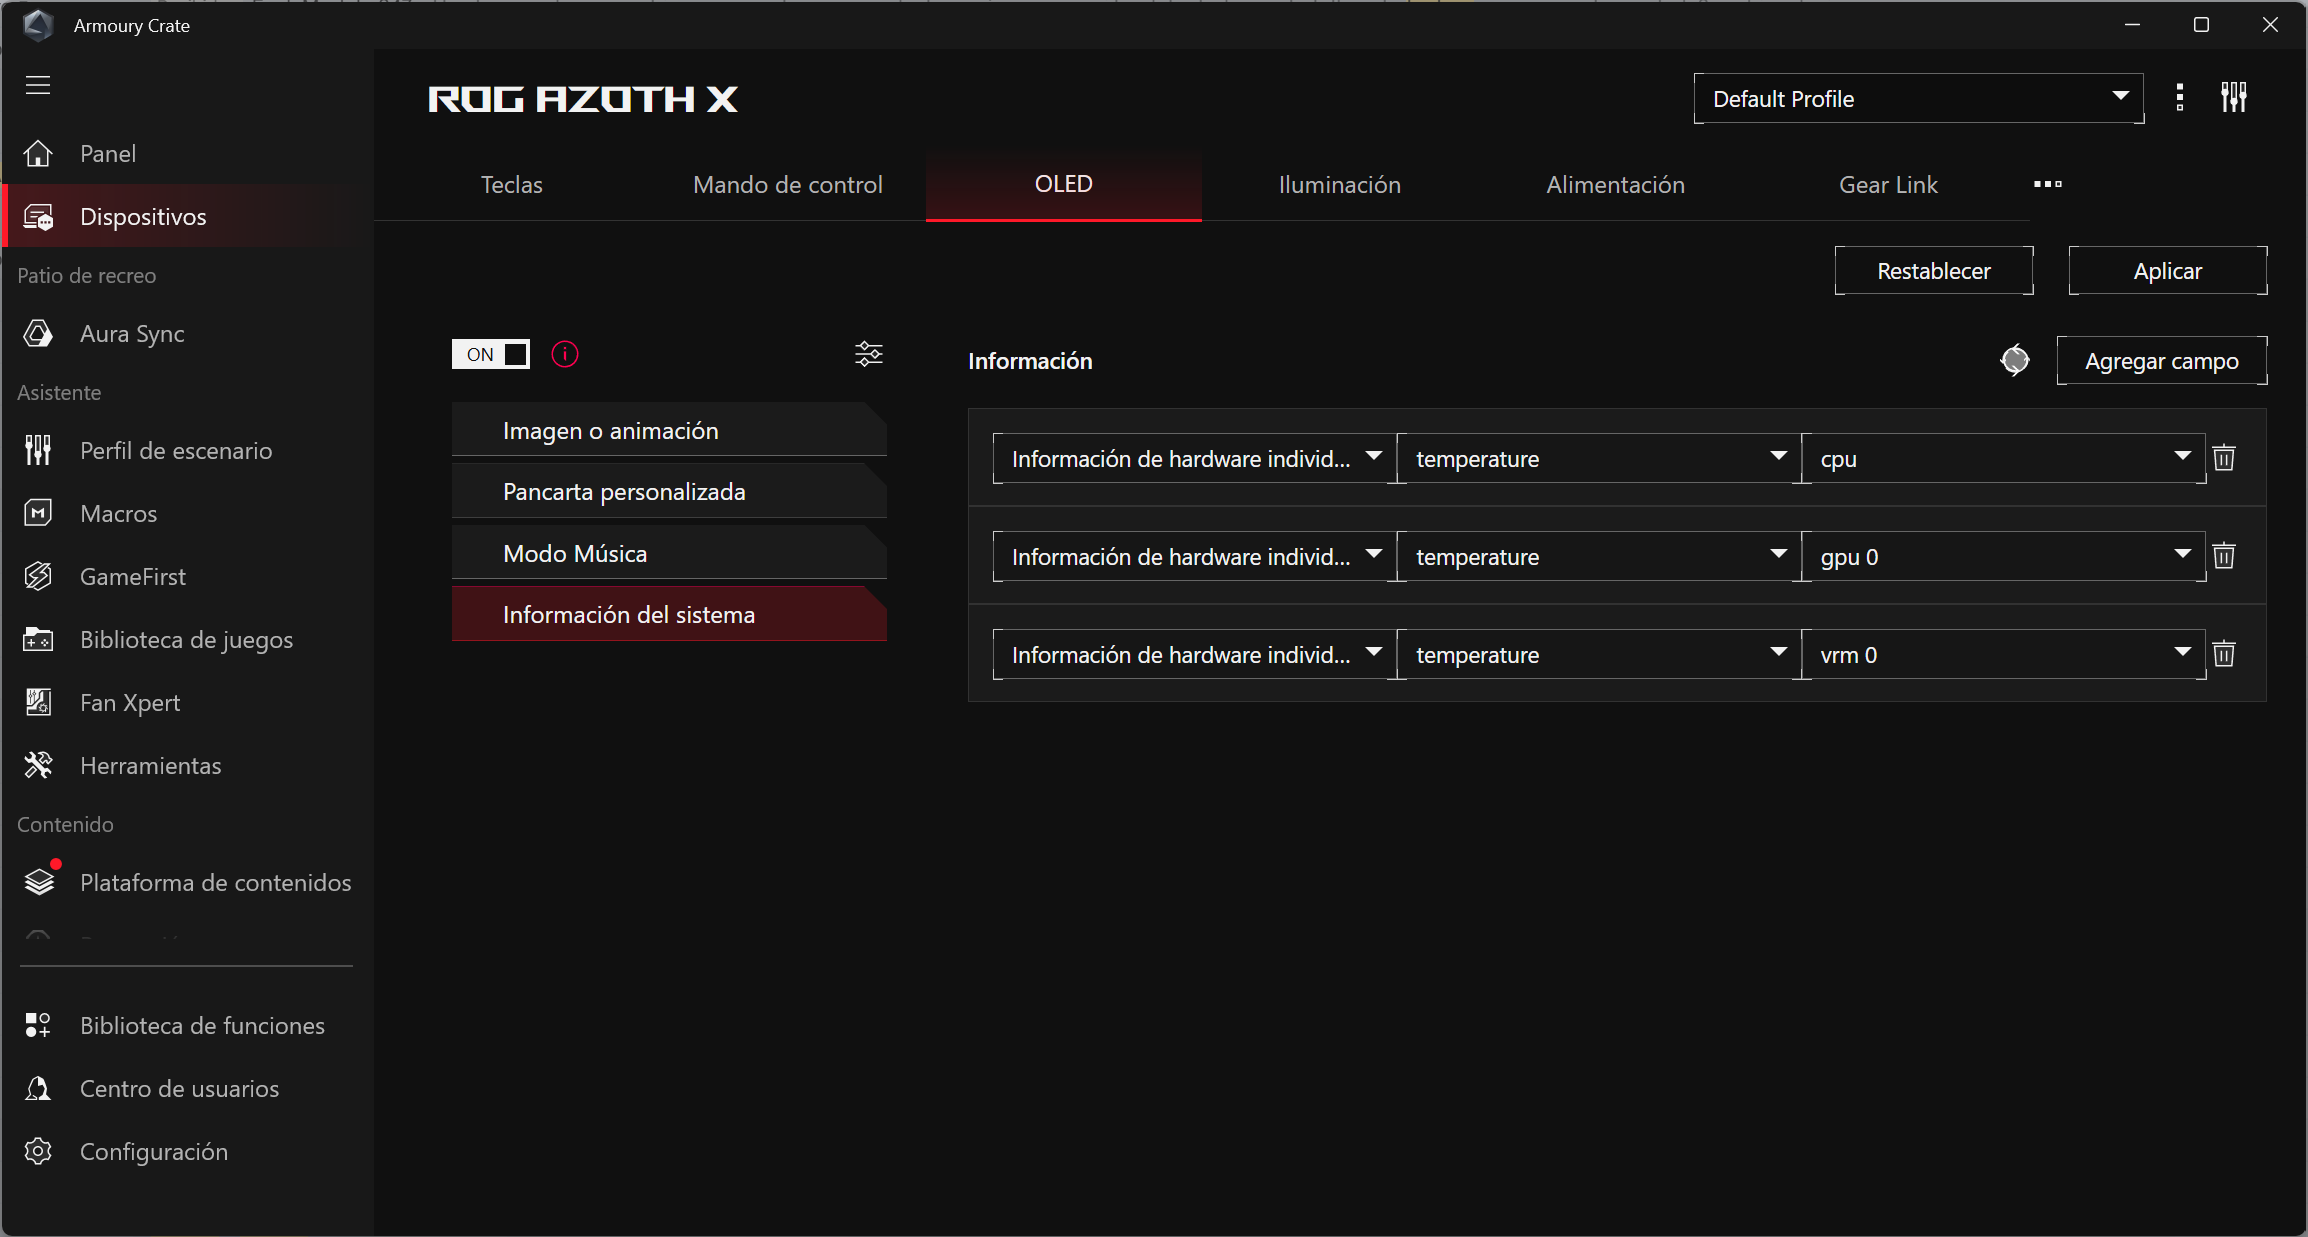Screen dimensions: 2308x1237
Task: Click the Aplicar button
Action: tap(2168, 271)
